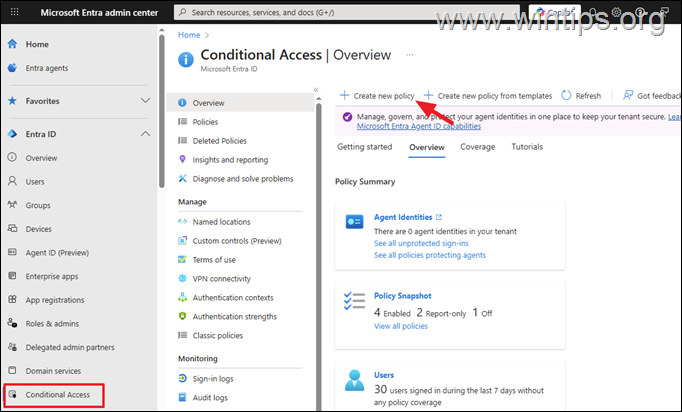Click the Users person icon in sidebar
Viewport: 682px width, 412px height.
[12, 181]
